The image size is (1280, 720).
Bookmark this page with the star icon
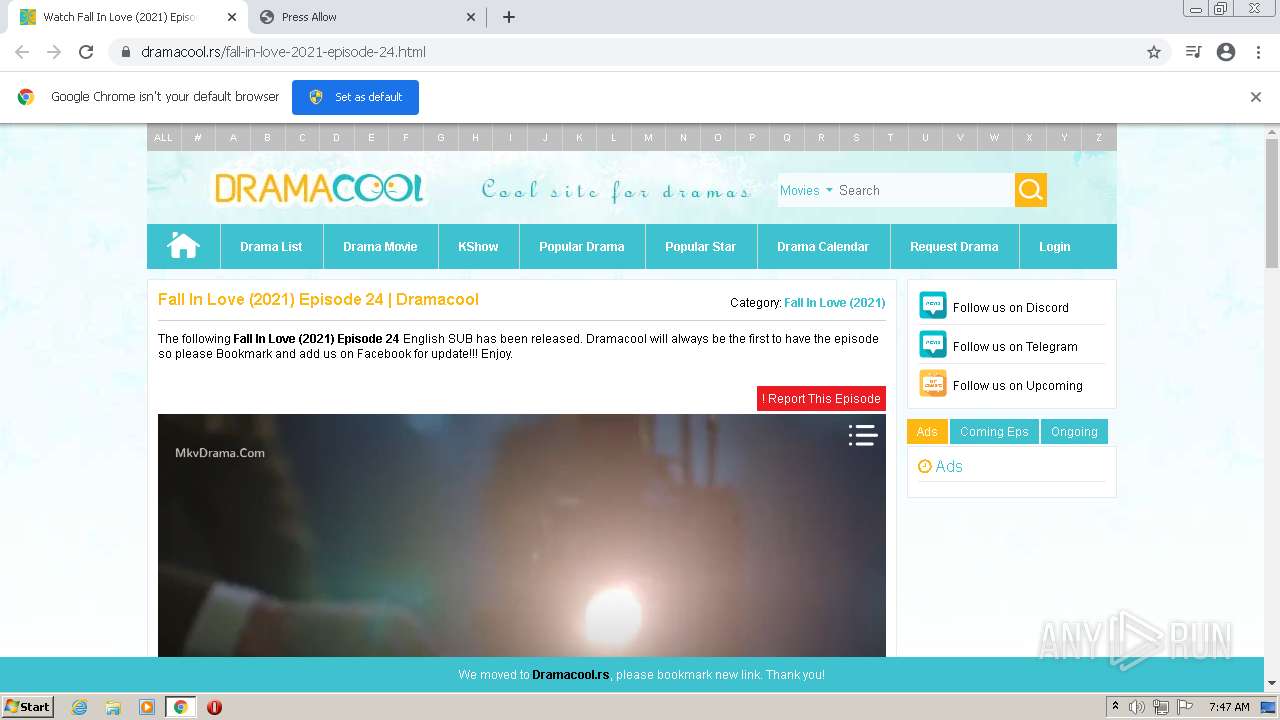1154,52
